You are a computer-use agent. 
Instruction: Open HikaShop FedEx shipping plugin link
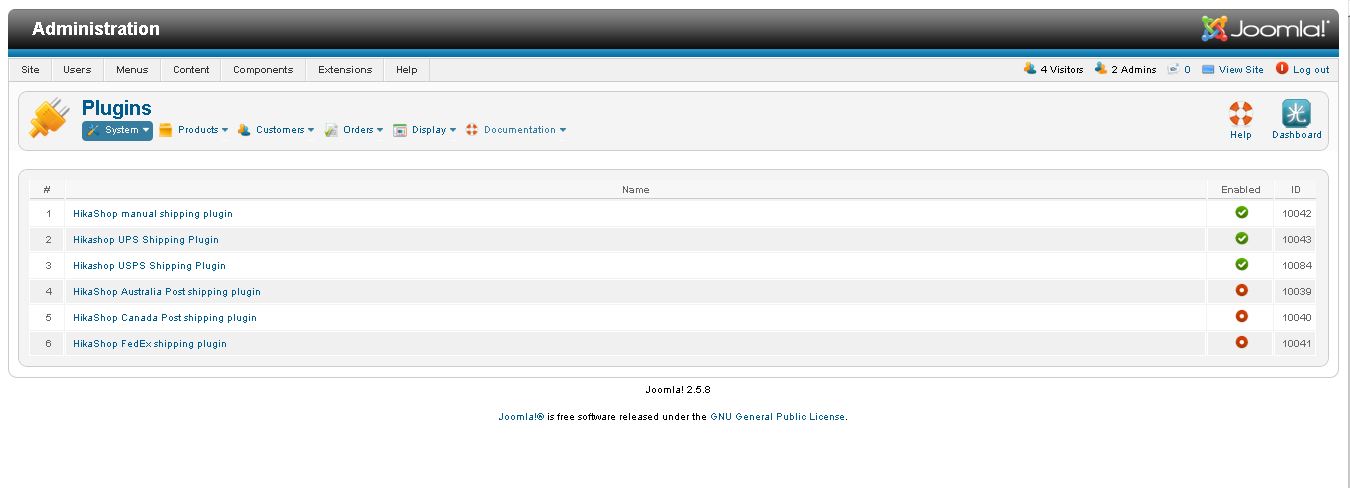[150, 344]
